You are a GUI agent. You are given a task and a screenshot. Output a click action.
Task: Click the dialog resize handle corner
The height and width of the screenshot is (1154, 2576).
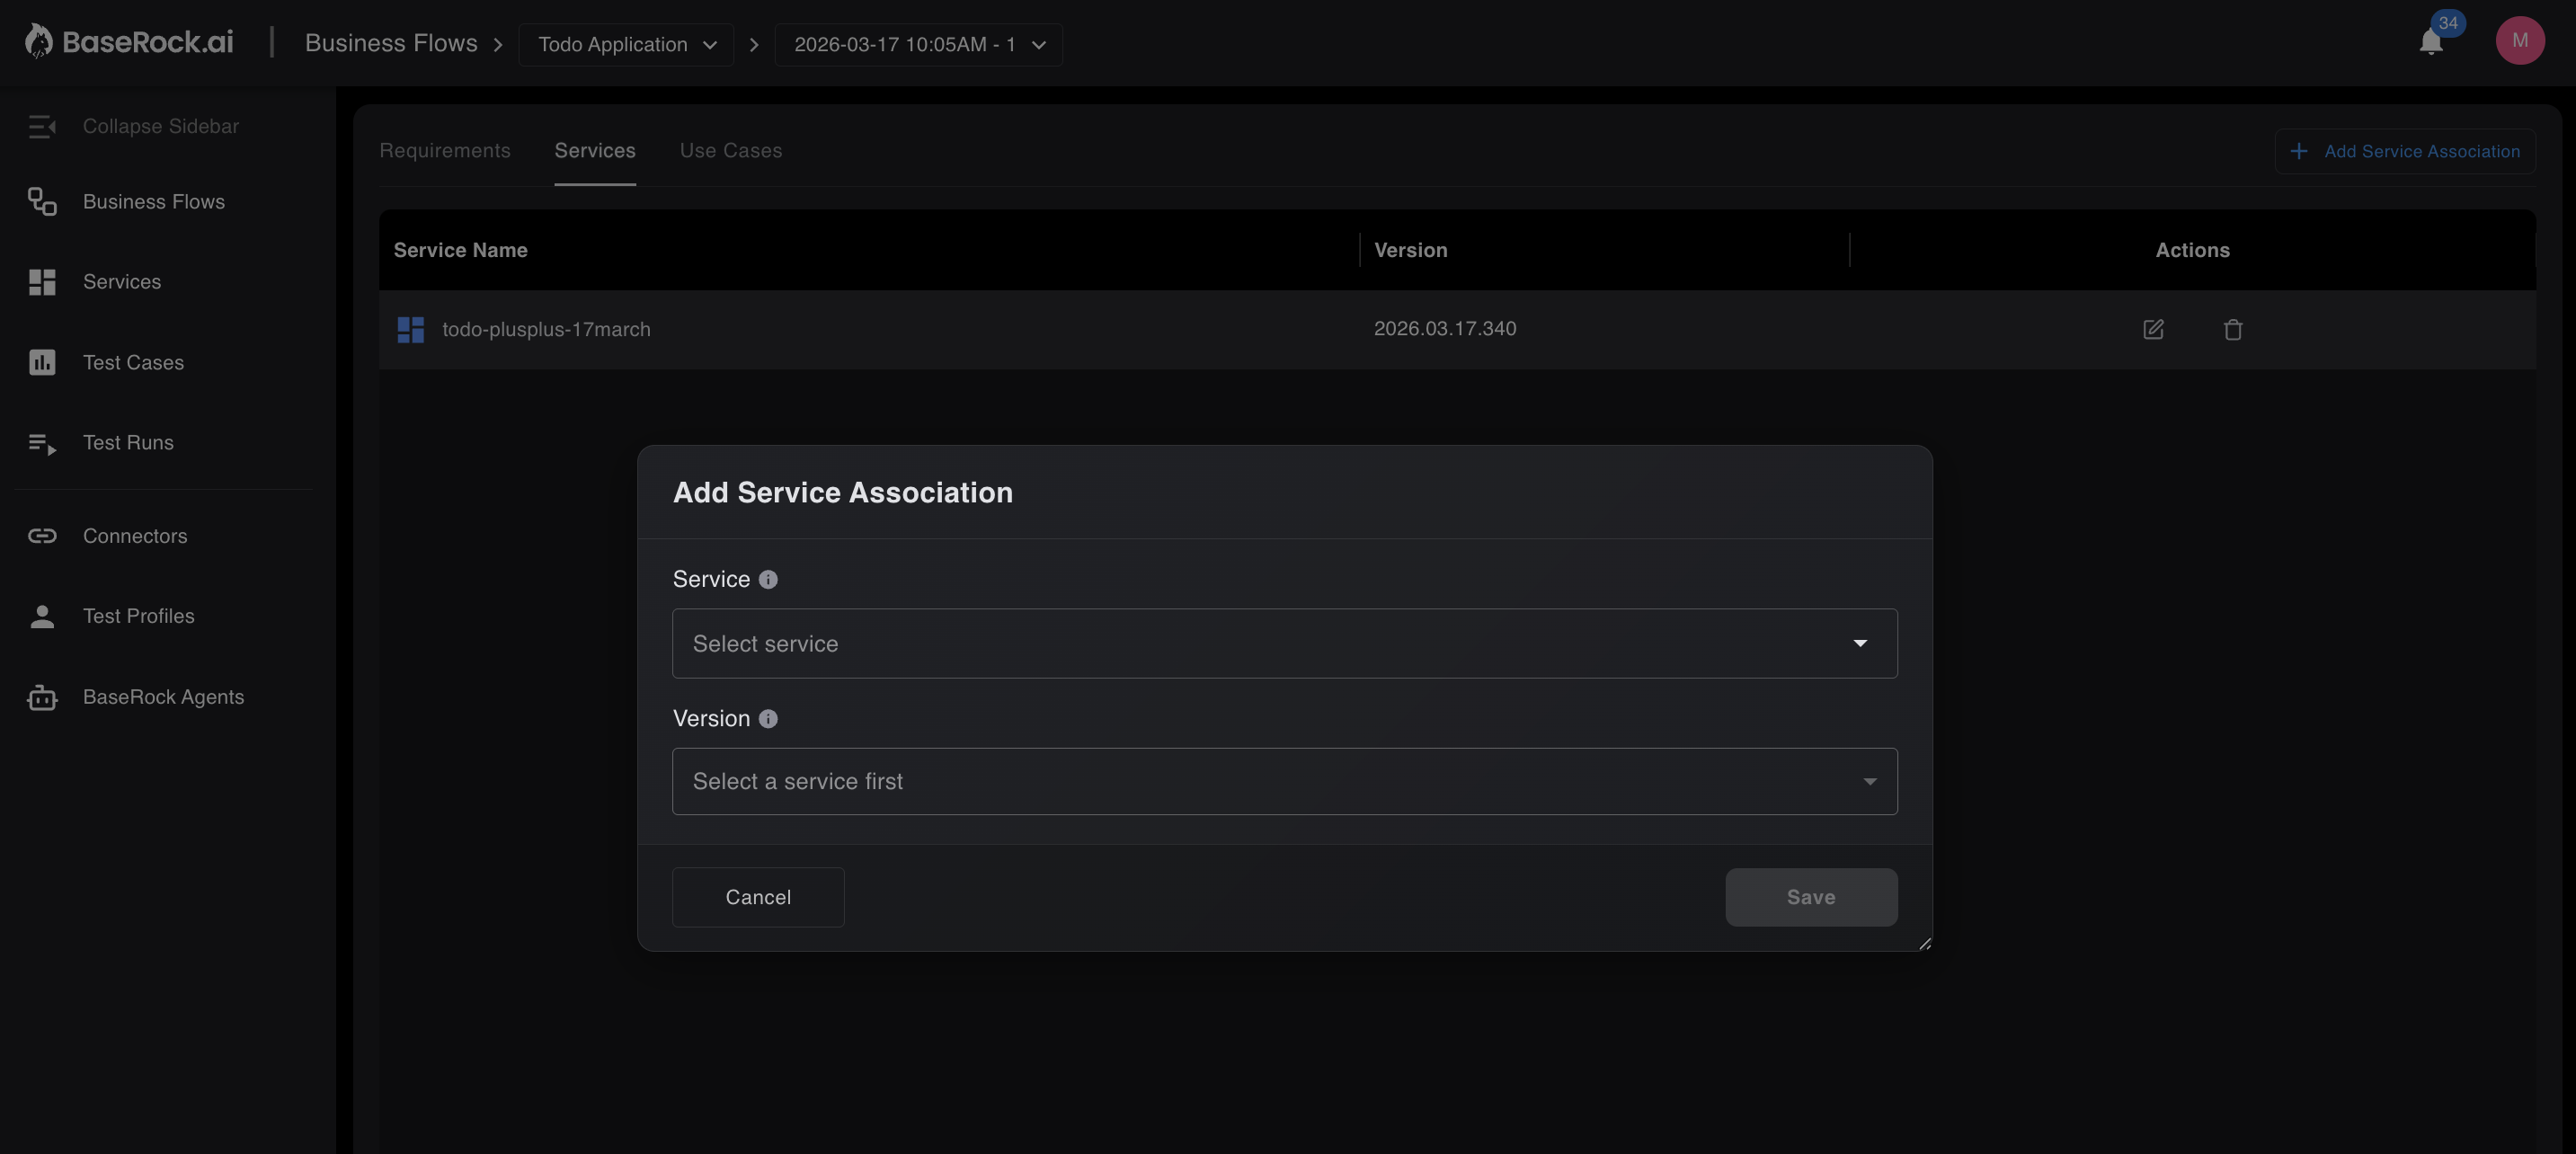(1924, 943)
